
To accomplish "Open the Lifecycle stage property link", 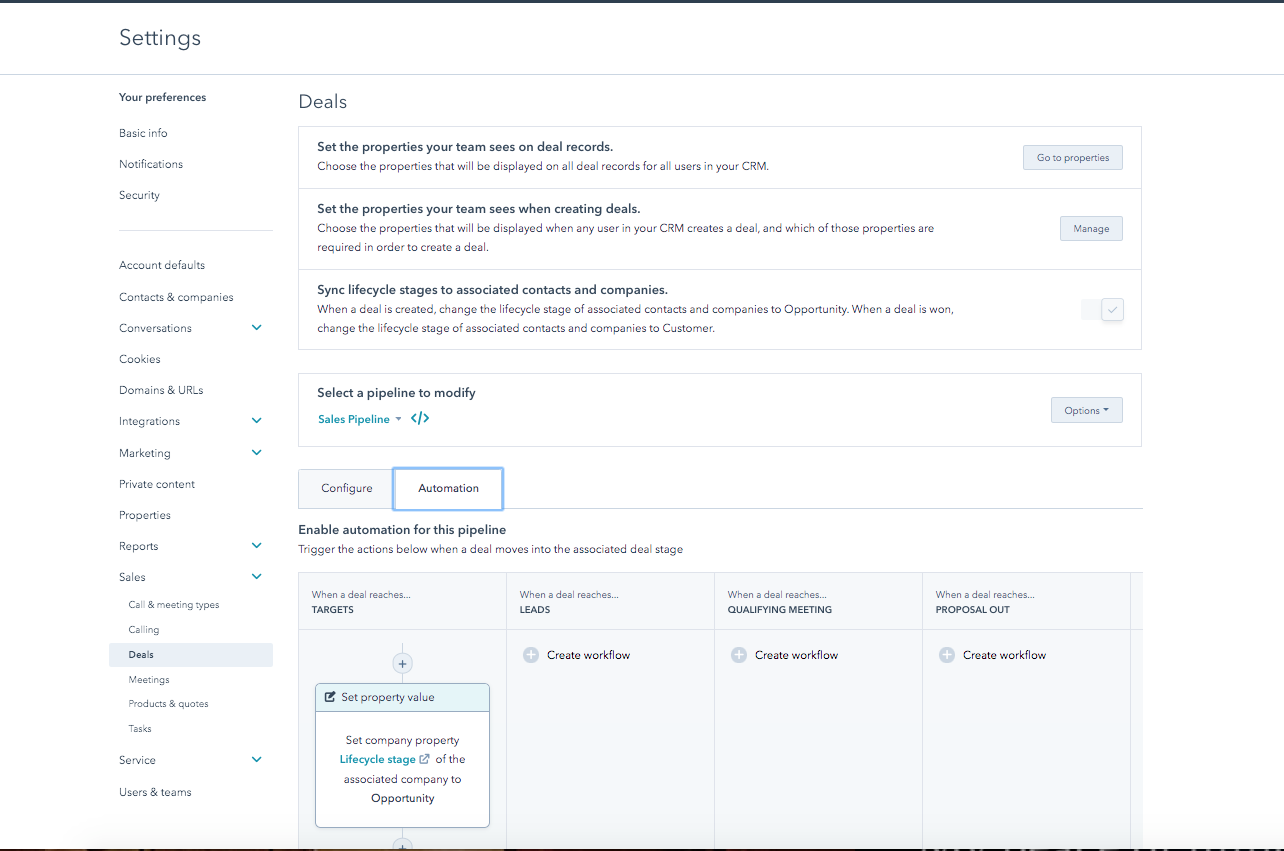I will tap(377, 759).
